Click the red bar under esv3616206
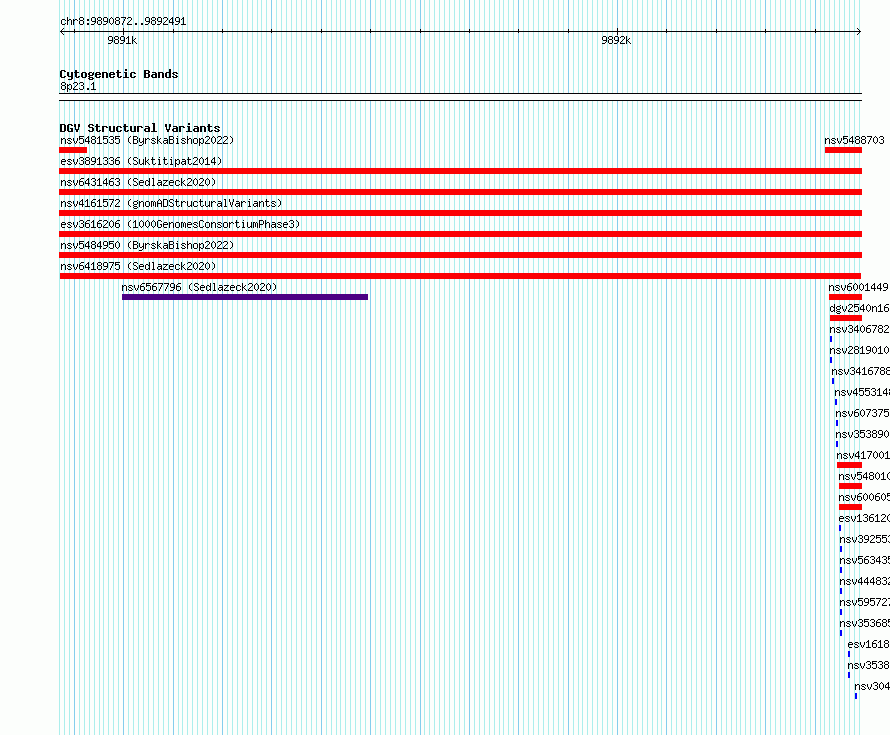The width and height of the screenshot is (890, 735). click(461, 234)
